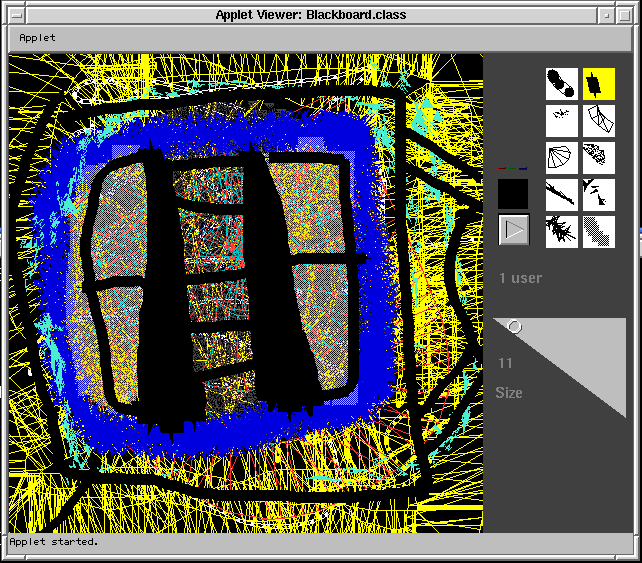The width and height of the screenshot is (642, 563).
Task: Click the Applet Viewer title bar
Action: 311,15
